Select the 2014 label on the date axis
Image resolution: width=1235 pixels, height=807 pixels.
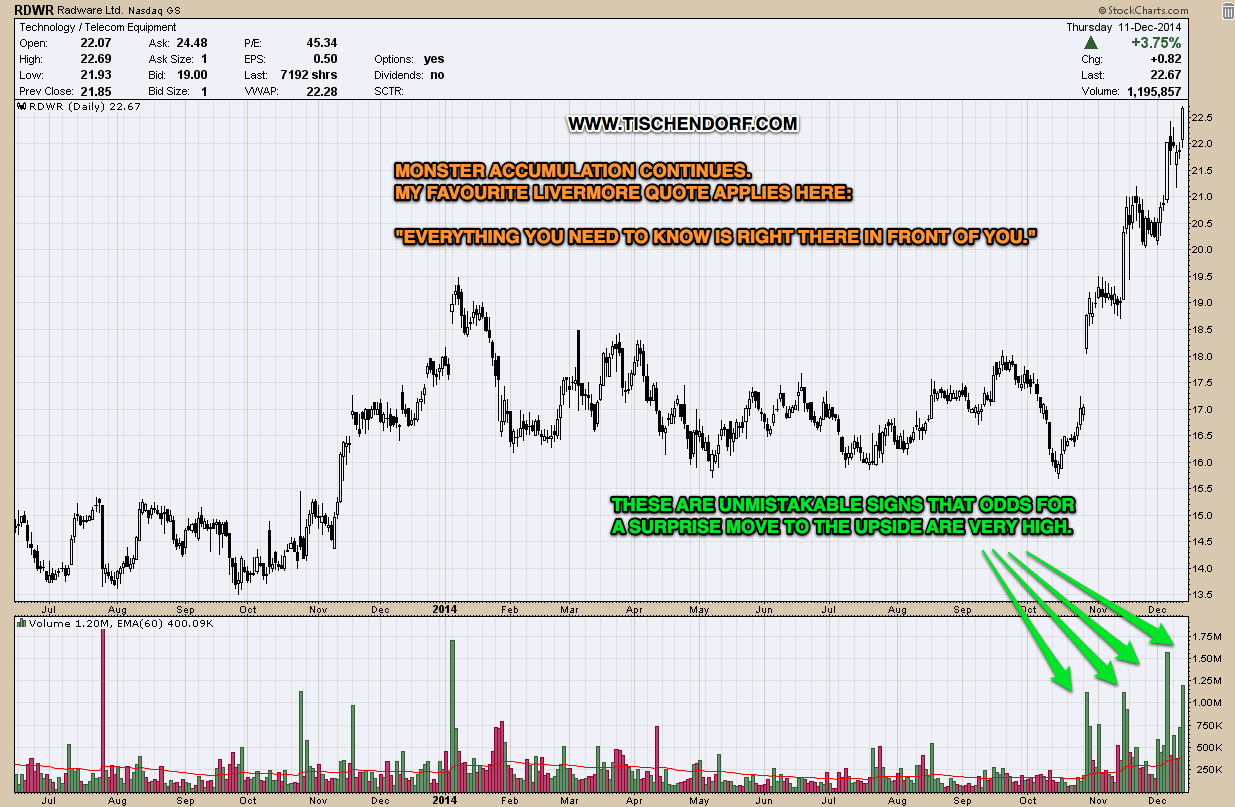point(443,607)
